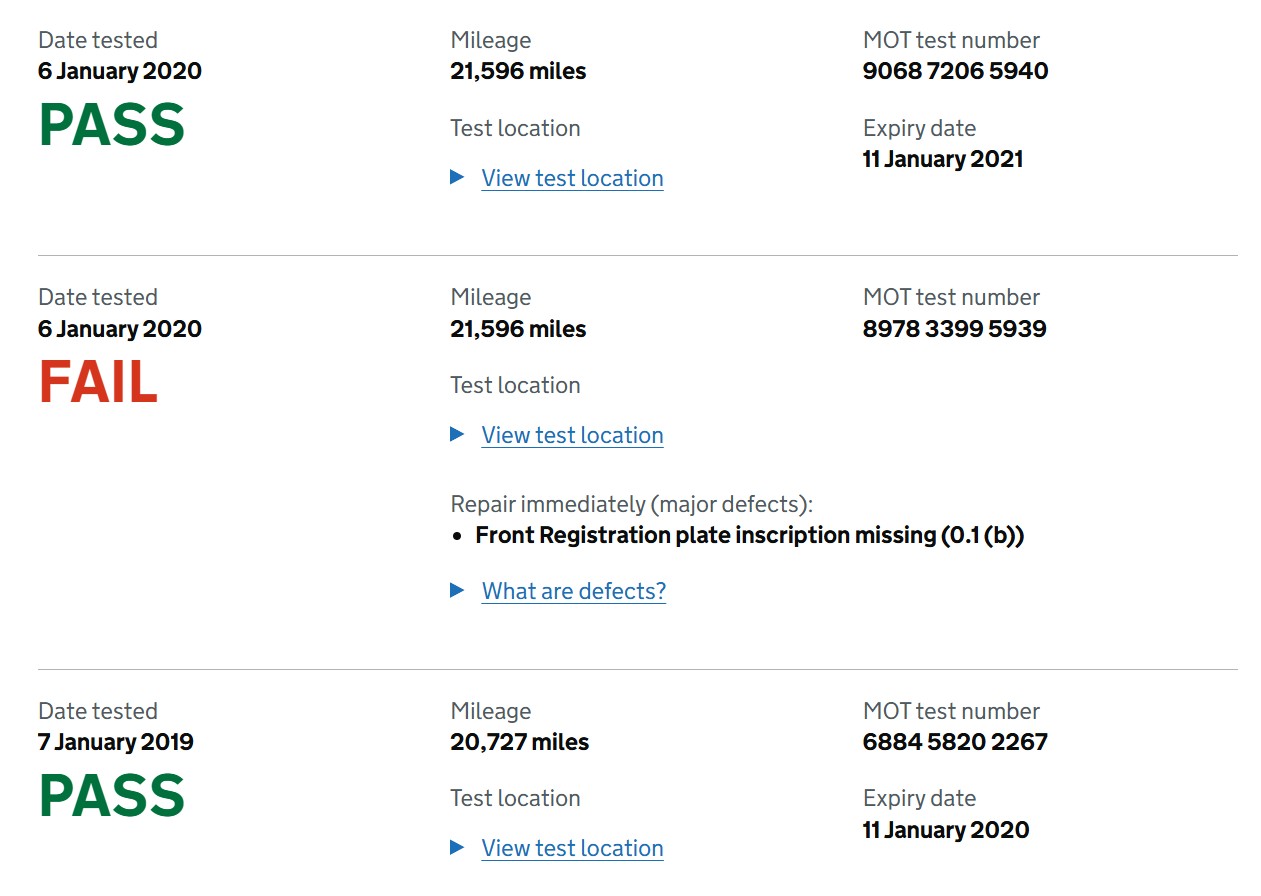The width and height of the screenshot is (1261, 896).
Task: Show View test location for the 2019 test
Action: (572, 848)
